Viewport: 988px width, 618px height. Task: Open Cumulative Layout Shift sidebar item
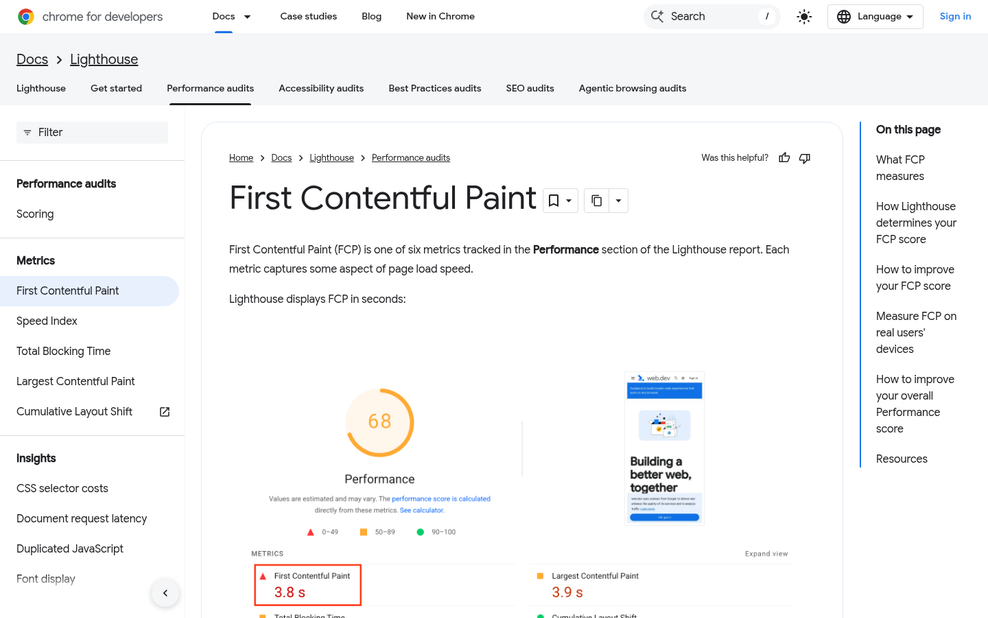click(x=74, y=412)
